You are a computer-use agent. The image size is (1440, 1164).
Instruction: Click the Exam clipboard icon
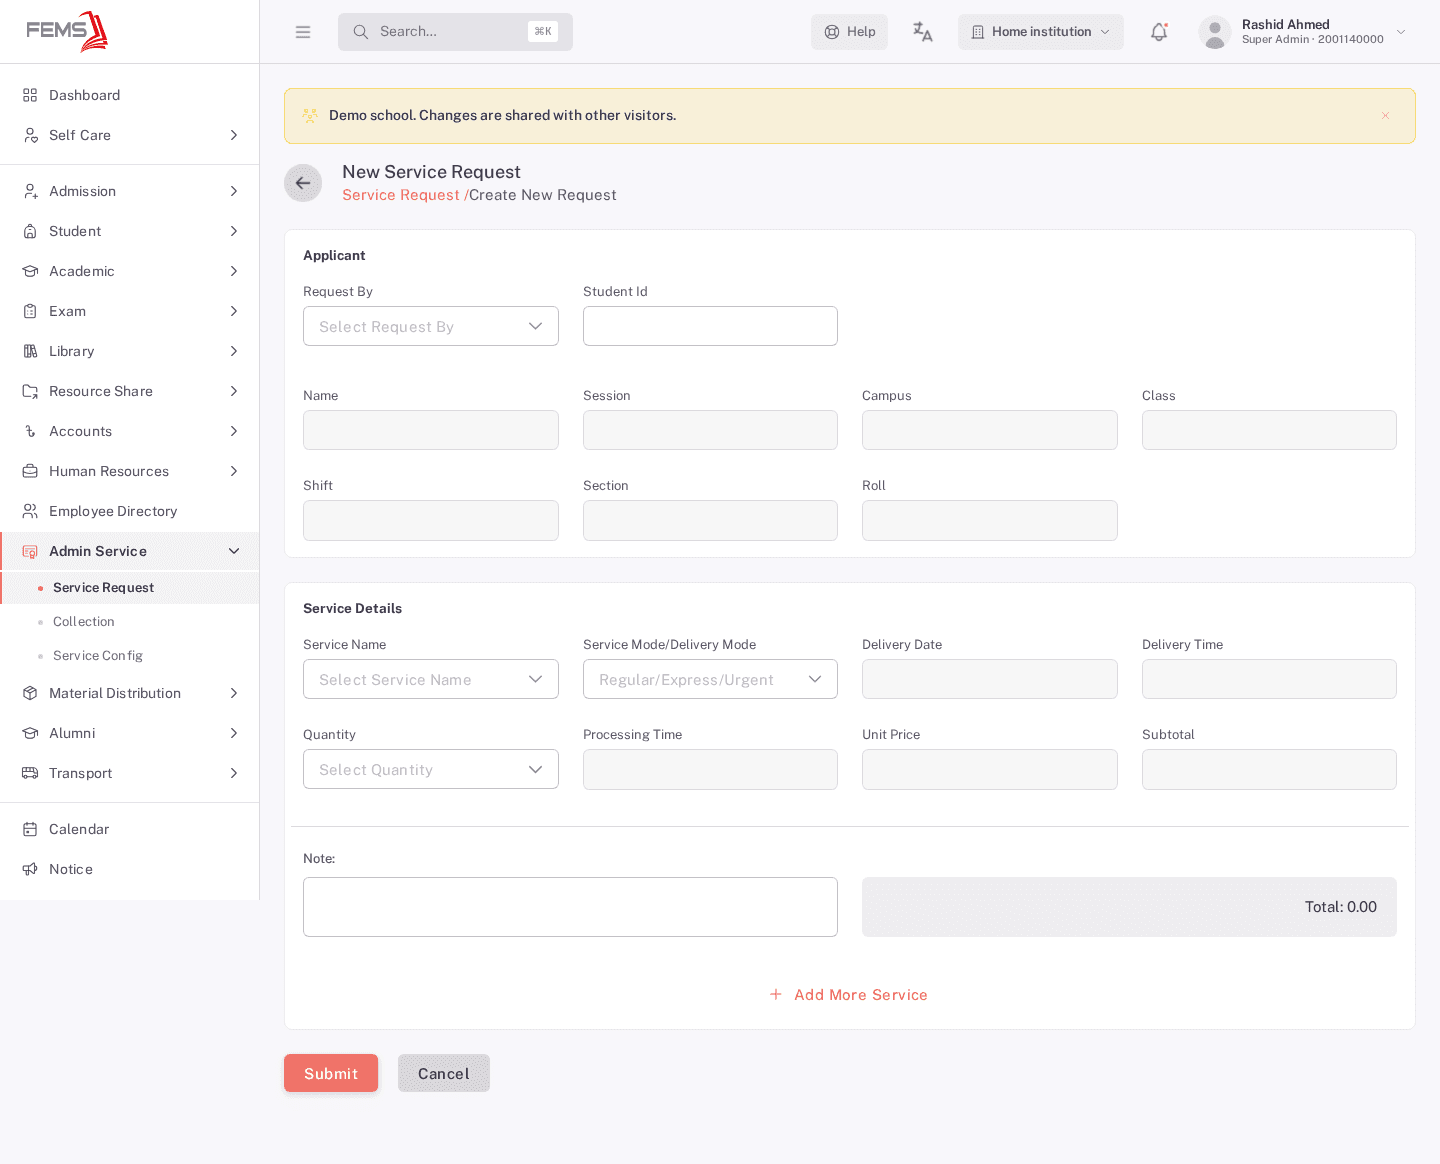pyautogui.click(x=30, y=311)
